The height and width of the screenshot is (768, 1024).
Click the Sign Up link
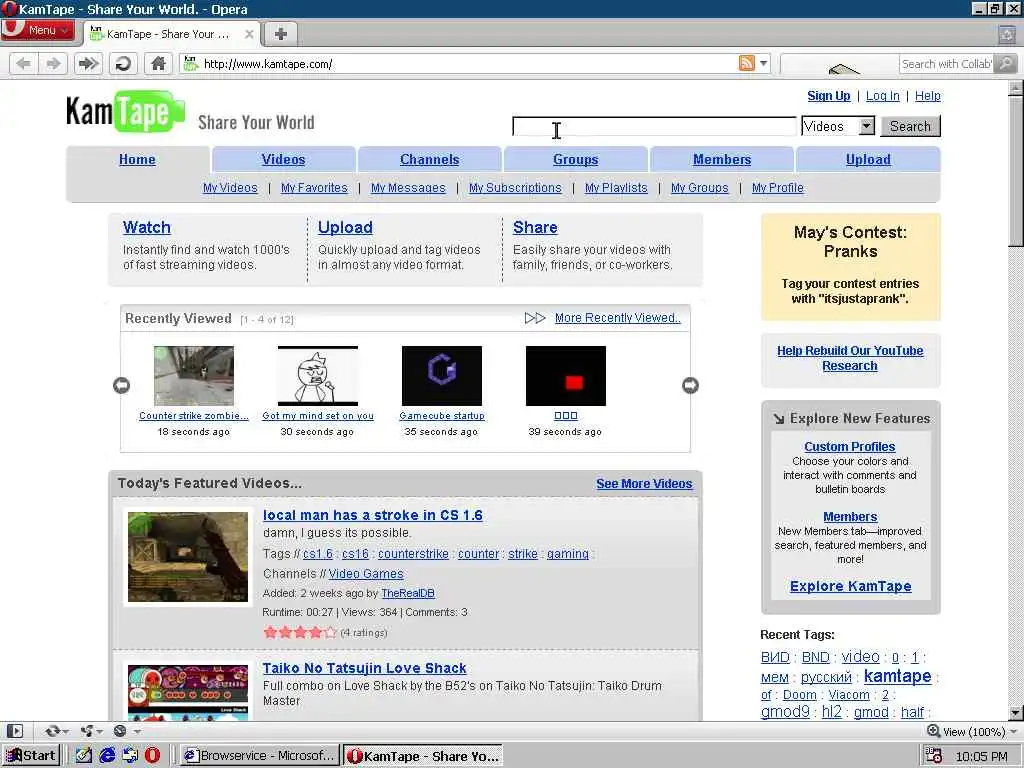pyautogui.click(x=829, y=96)
